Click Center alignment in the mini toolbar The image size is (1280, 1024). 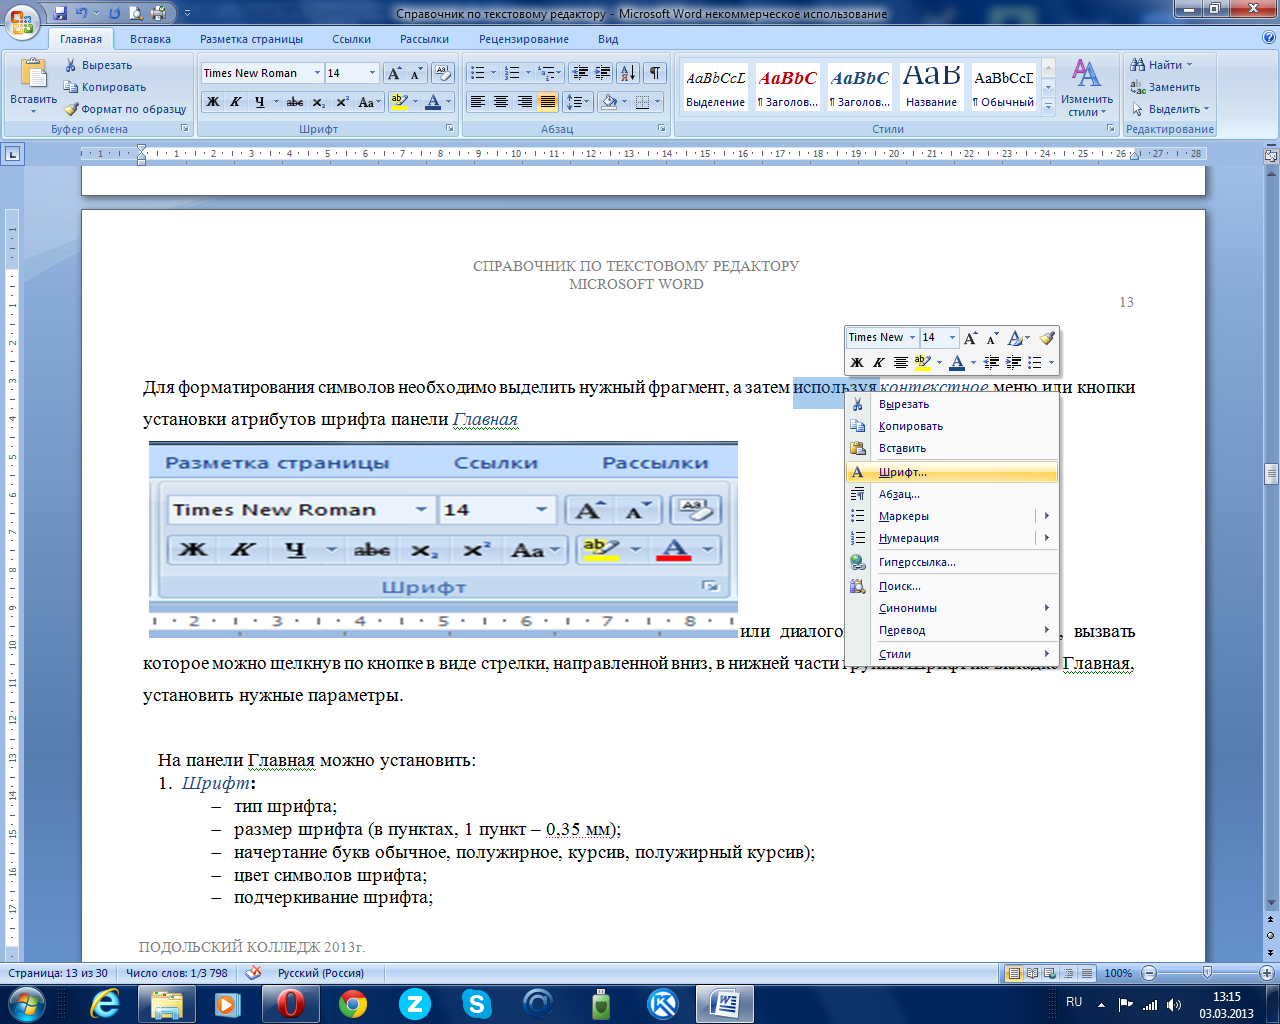[x=901, y=362]
